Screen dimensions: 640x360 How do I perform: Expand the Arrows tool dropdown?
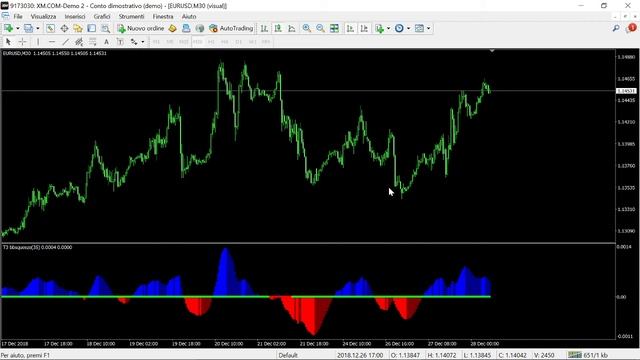[142, 42]
